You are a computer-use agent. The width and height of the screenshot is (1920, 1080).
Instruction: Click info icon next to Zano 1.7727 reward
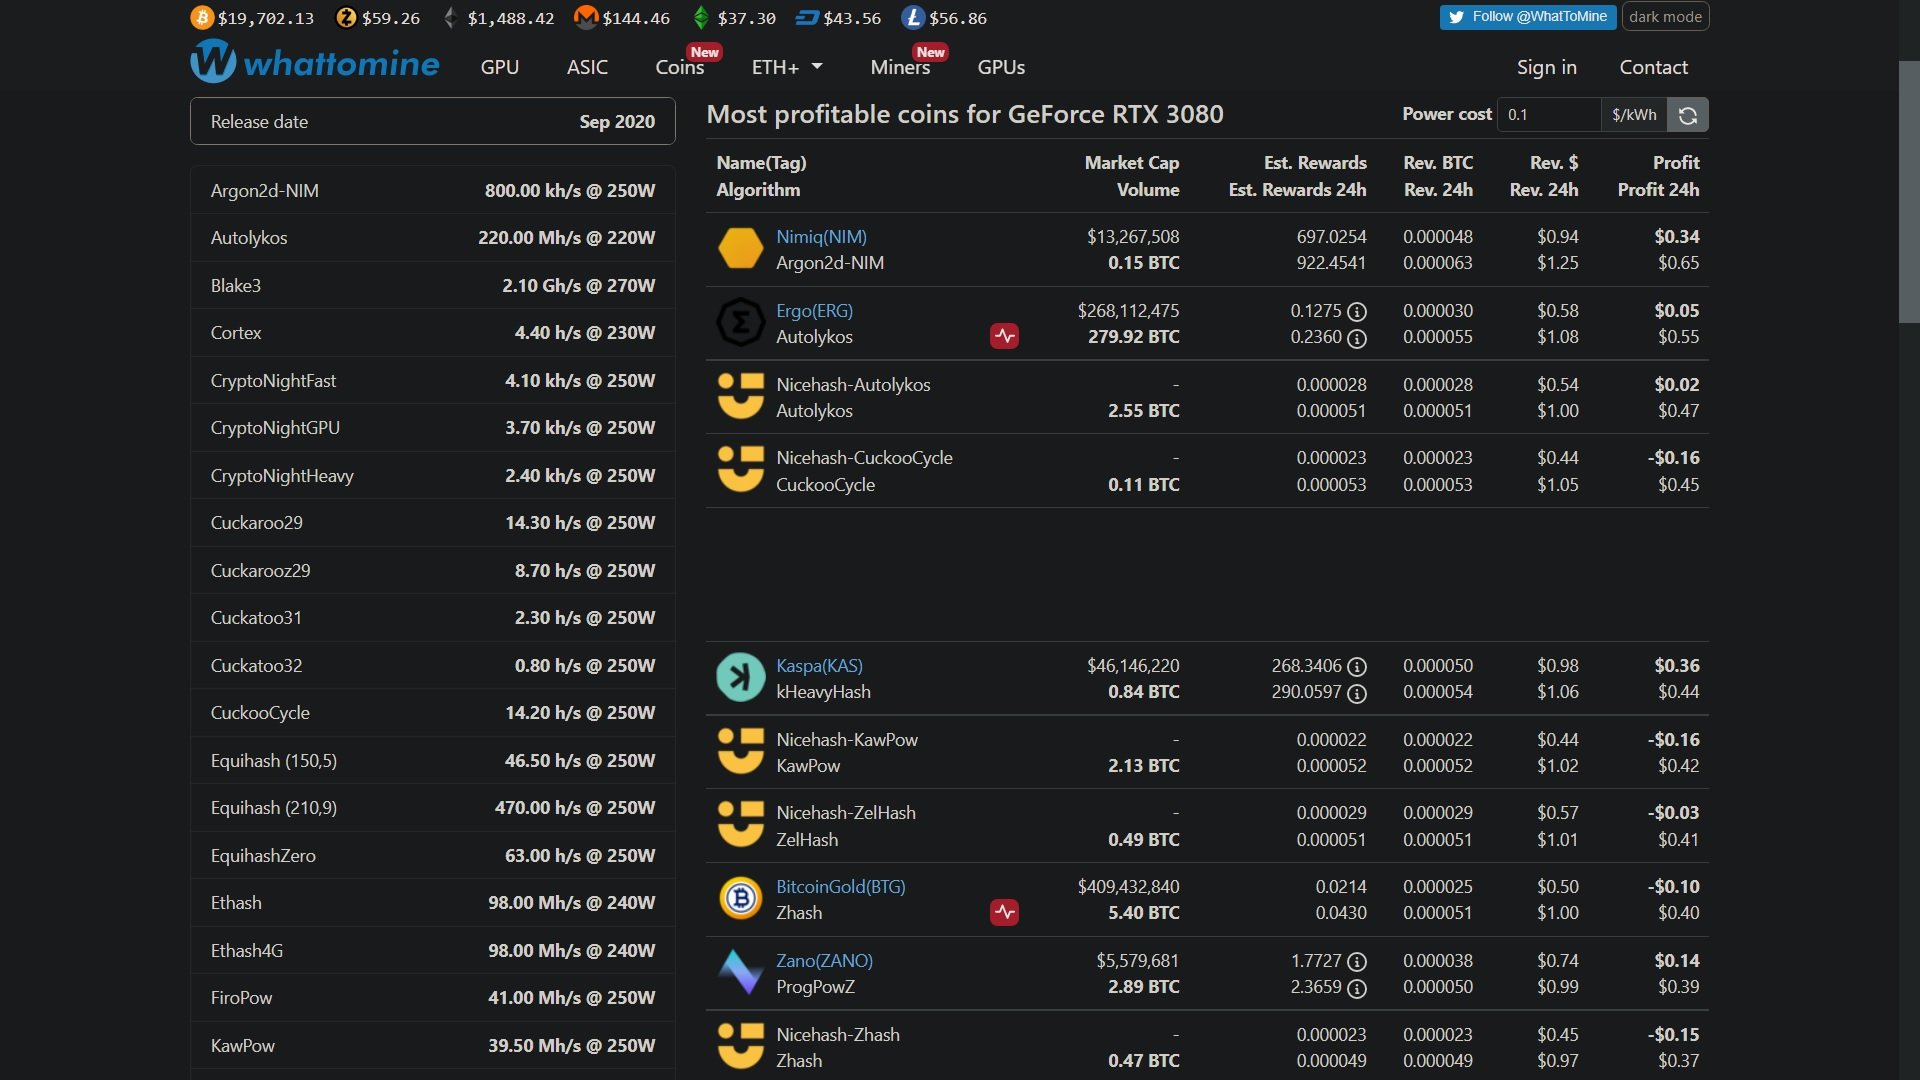1357,962
